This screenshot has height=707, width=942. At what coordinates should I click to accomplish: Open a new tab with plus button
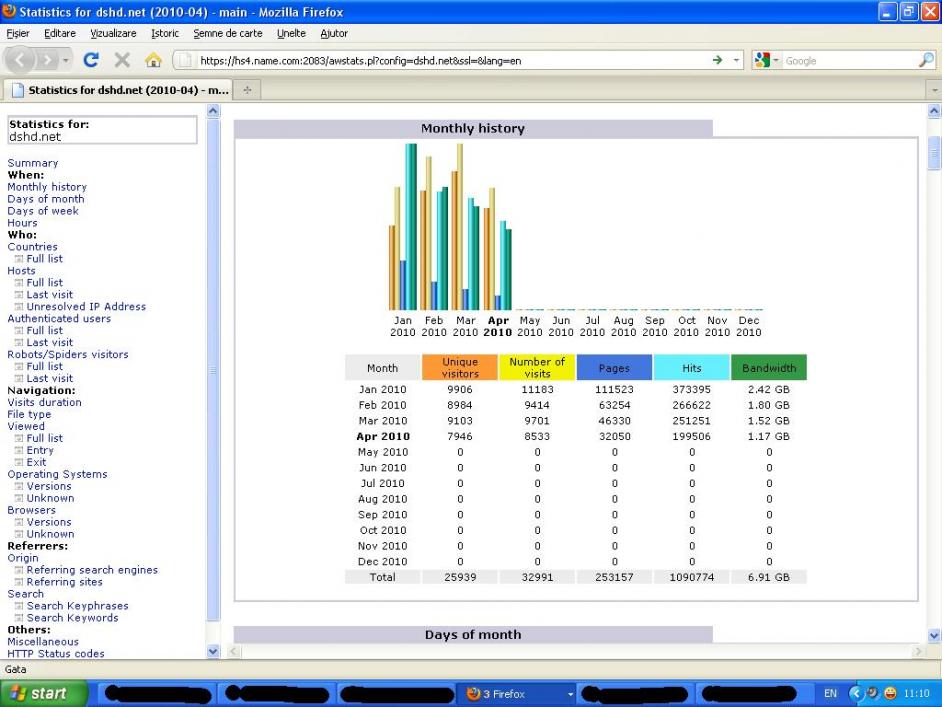[x=248, y=90]
